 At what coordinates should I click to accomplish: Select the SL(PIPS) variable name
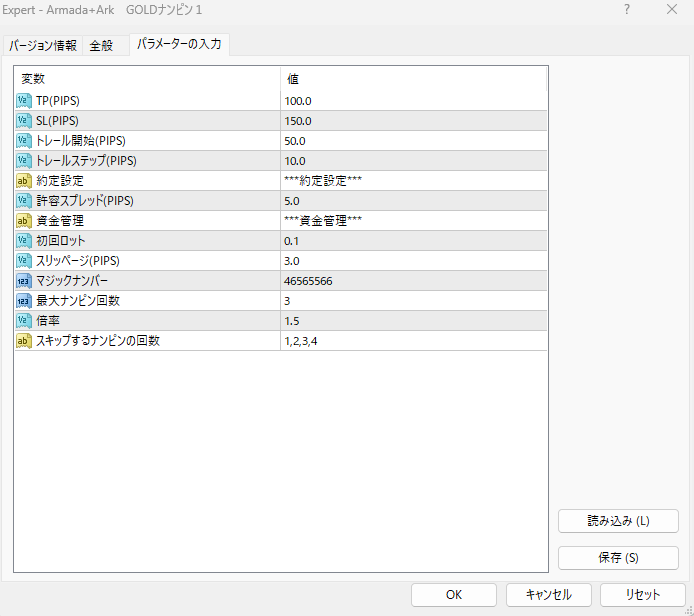click(58, 121)
